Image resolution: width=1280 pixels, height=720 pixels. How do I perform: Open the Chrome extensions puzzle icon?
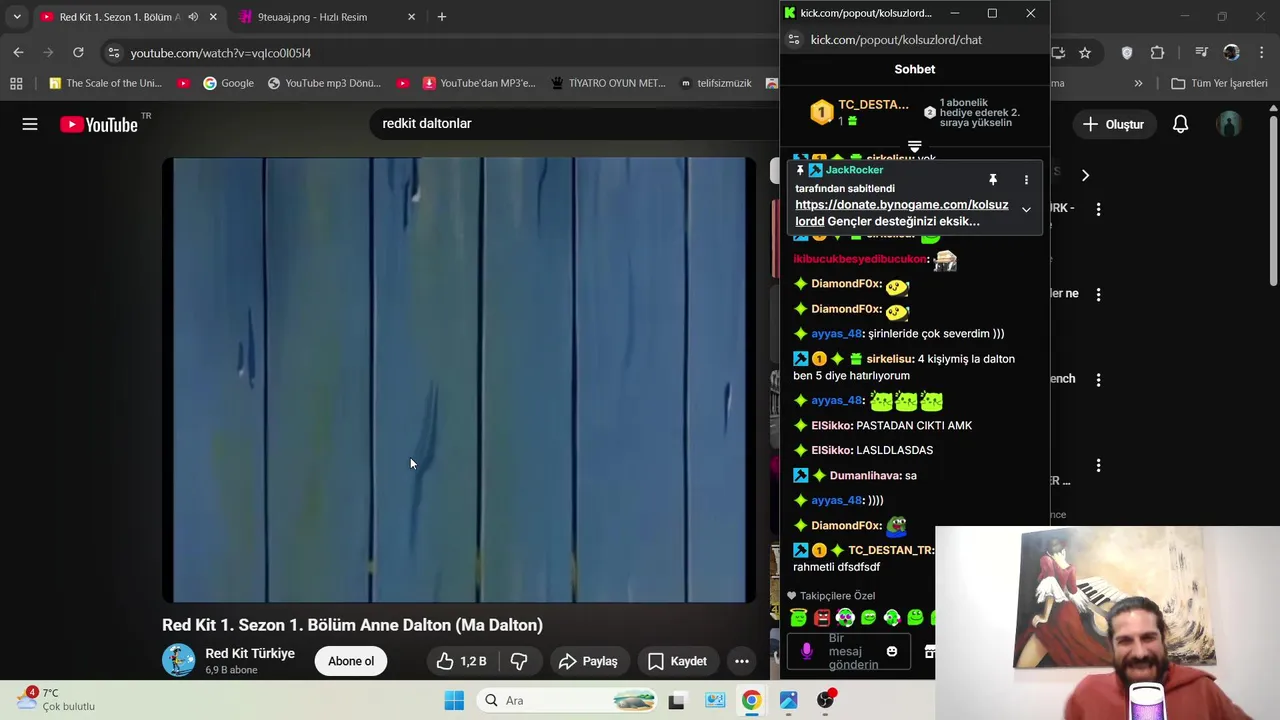point(1157,52)
